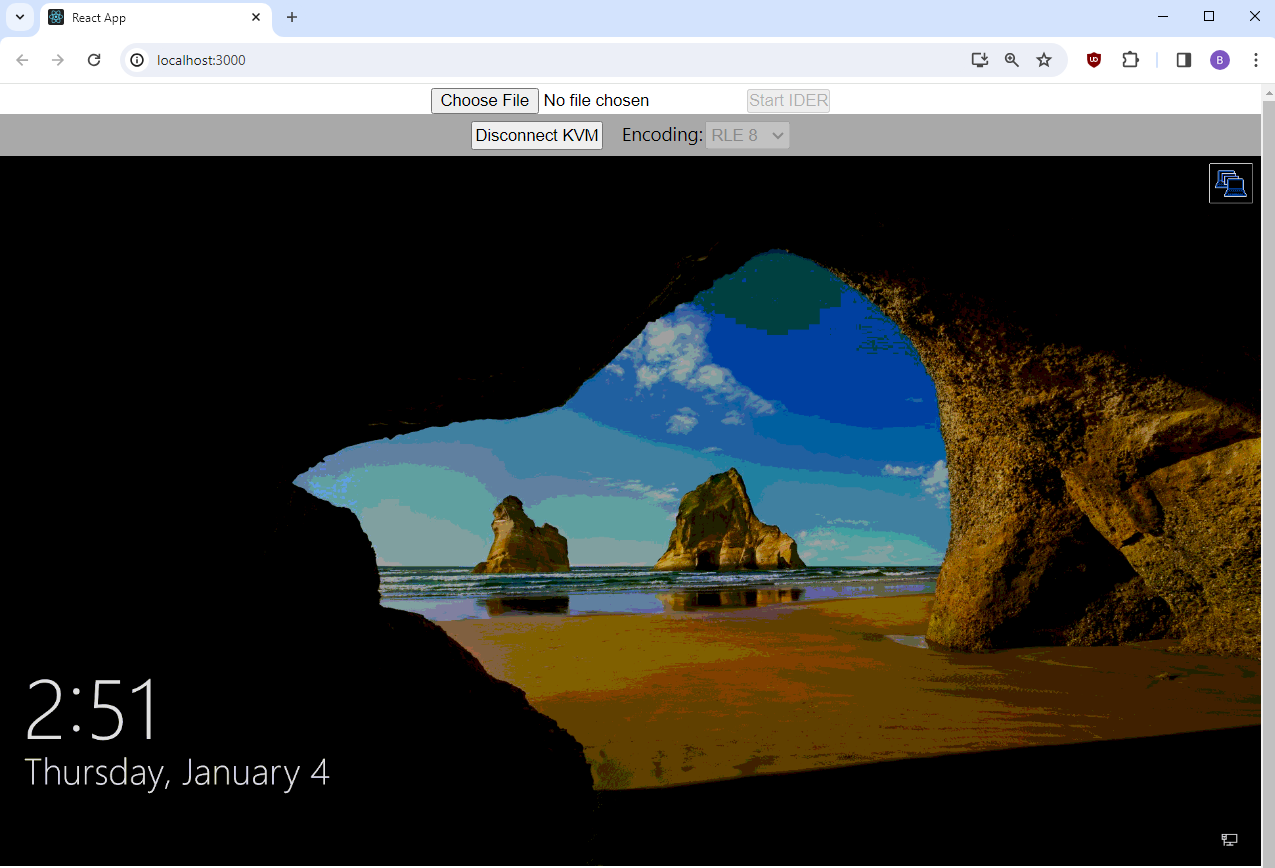
Task: Click the zoom magnifier icon in address bar
Action: pyautogui.click(x=1012, y=60)
